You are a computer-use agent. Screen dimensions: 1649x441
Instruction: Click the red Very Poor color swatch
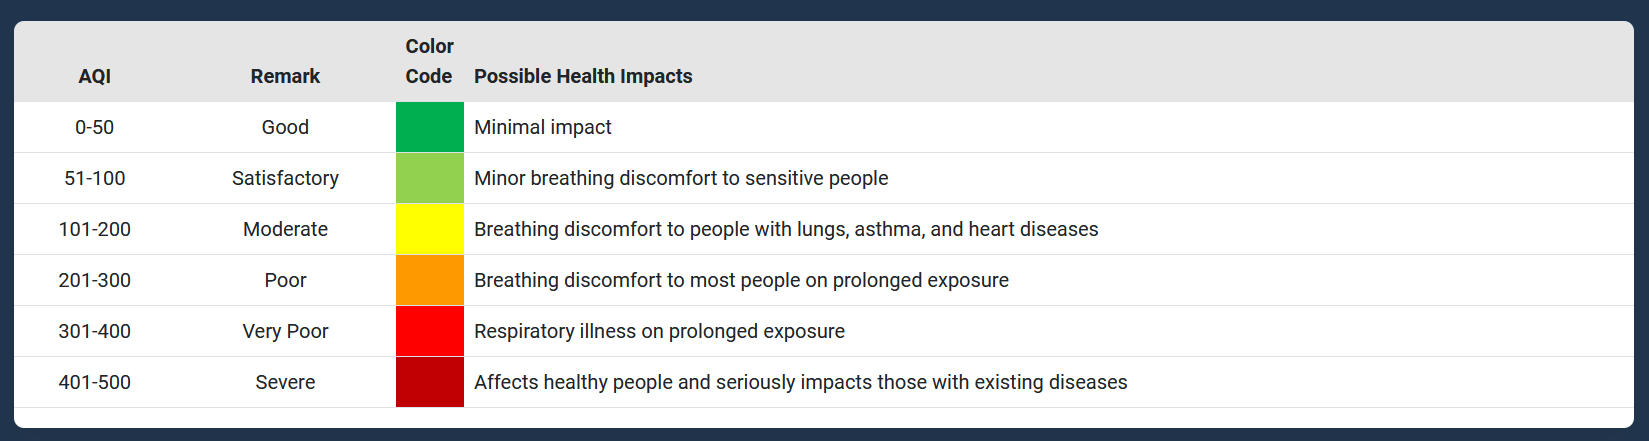[x=429, y=331]
